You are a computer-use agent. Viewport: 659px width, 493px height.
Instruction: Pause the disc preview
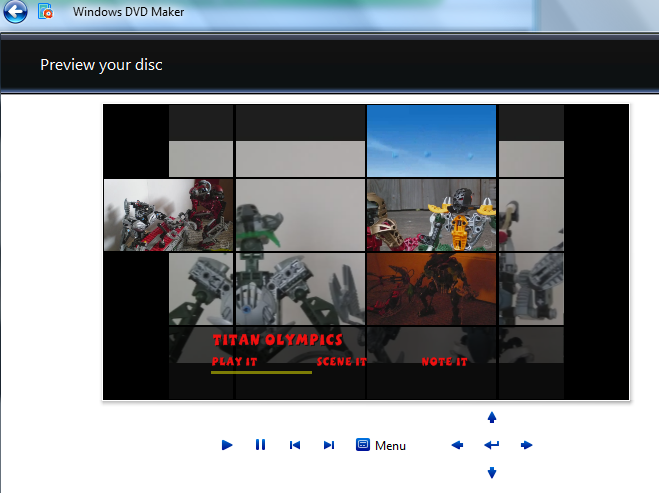(261, 445)
